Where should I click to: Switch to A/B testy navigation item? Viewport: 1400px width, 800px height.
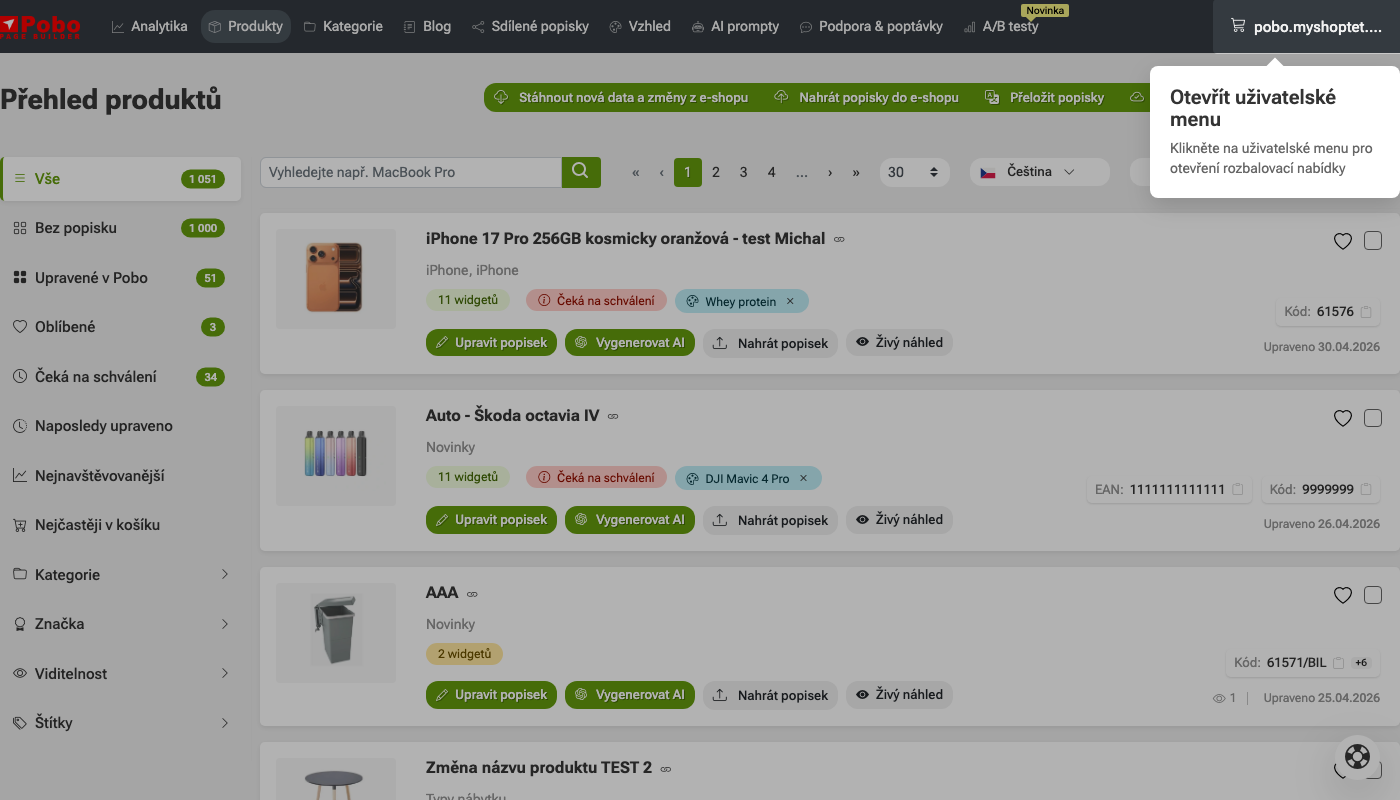click(1000, 26)
